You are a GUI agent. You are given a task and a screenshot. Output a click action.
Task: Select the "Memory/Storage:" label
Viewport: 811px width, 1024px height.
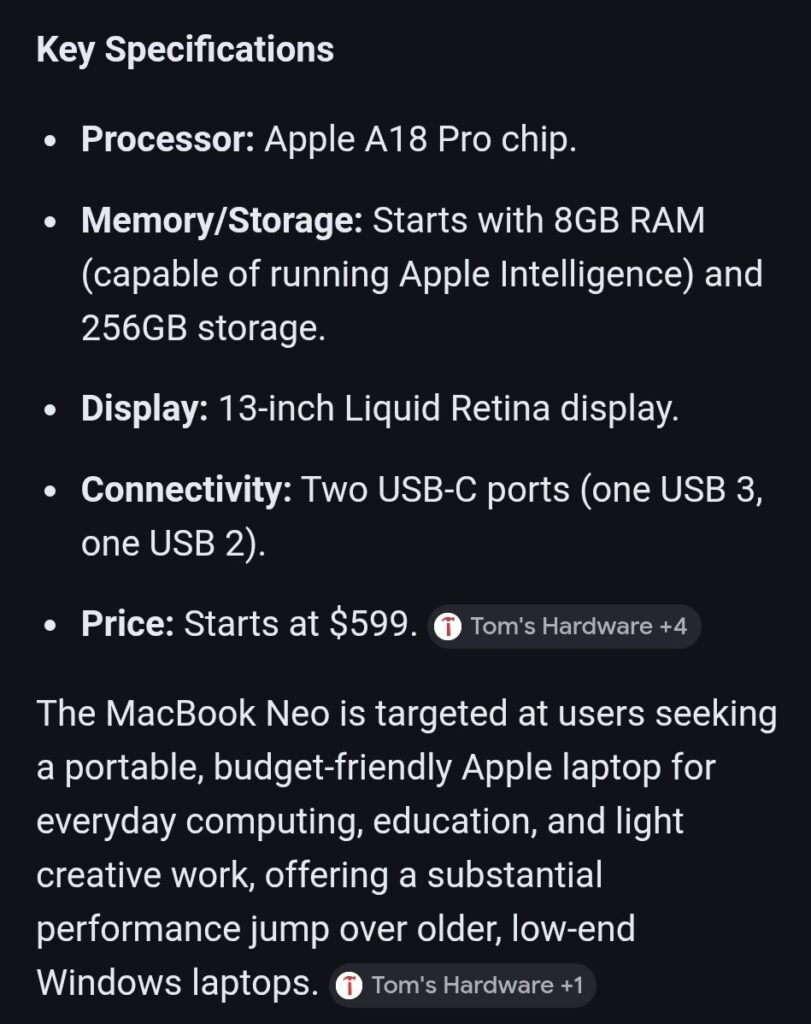coord(221,220)
